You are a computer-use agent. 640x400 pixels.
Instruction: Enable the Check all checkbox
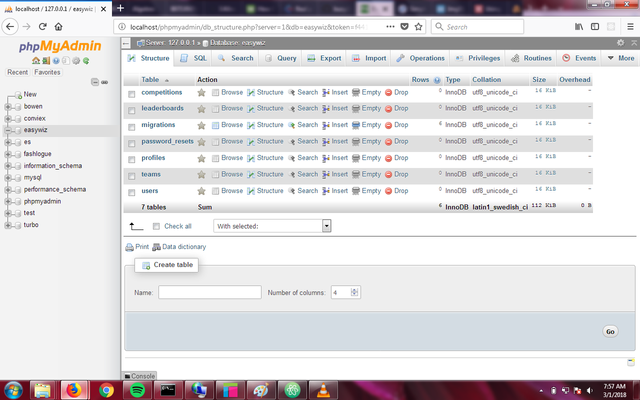(x=156, y=226)
